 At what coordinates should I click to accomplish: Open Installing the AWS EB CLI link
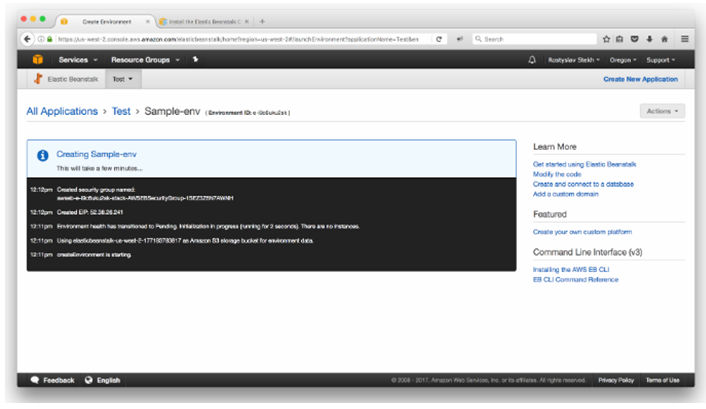pos(571,270)
